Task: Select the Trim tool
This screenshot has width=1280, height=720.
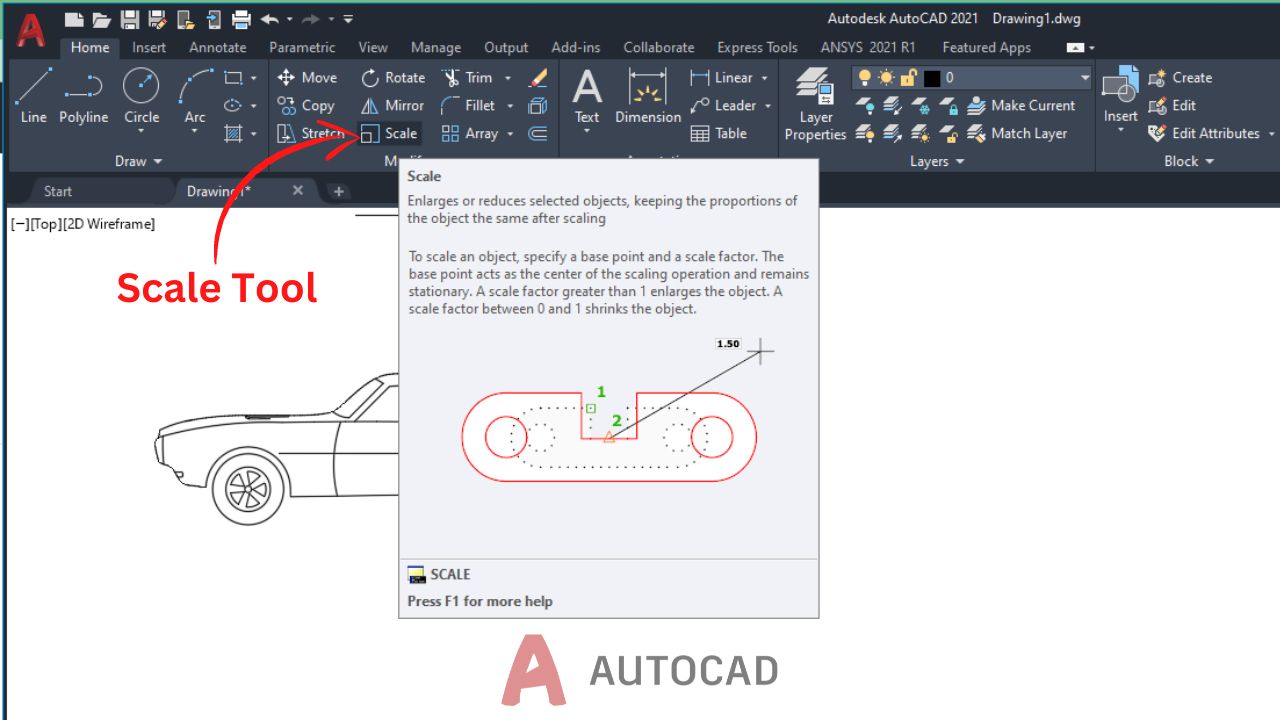Action: click(x=466, y=77)
